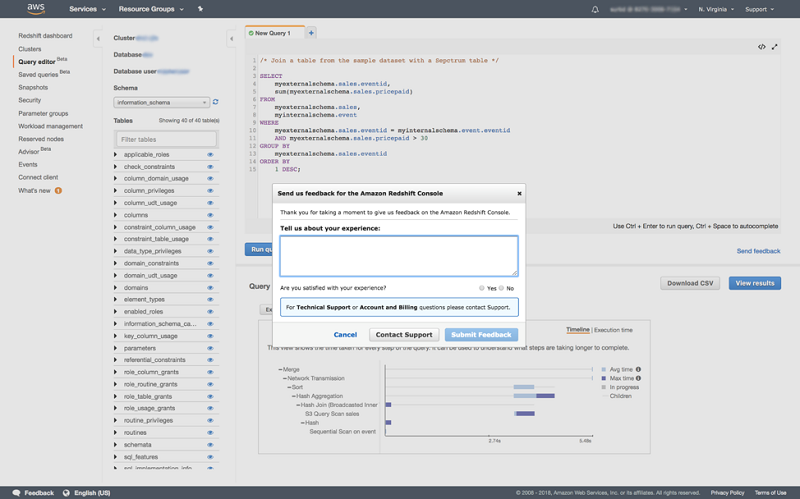Viewport: 800px width, 499px height.
Task: Open Saved queries in sidebar
Action: pos(38,74)
